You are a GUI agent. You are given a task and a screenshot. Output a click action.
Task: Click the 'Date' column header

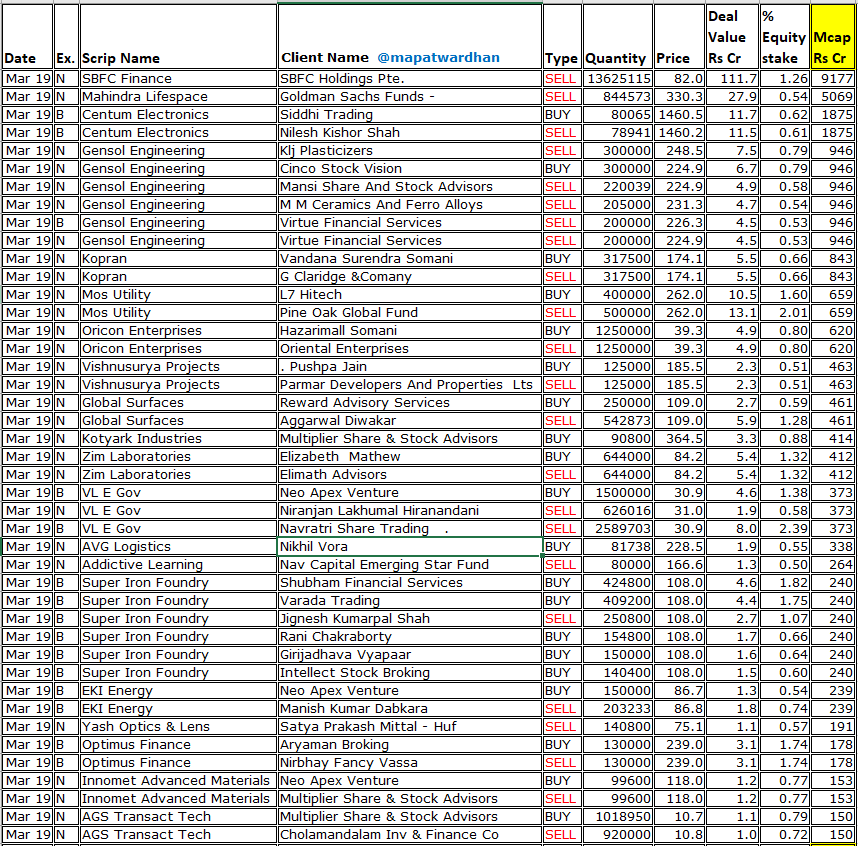pos(28,37)
